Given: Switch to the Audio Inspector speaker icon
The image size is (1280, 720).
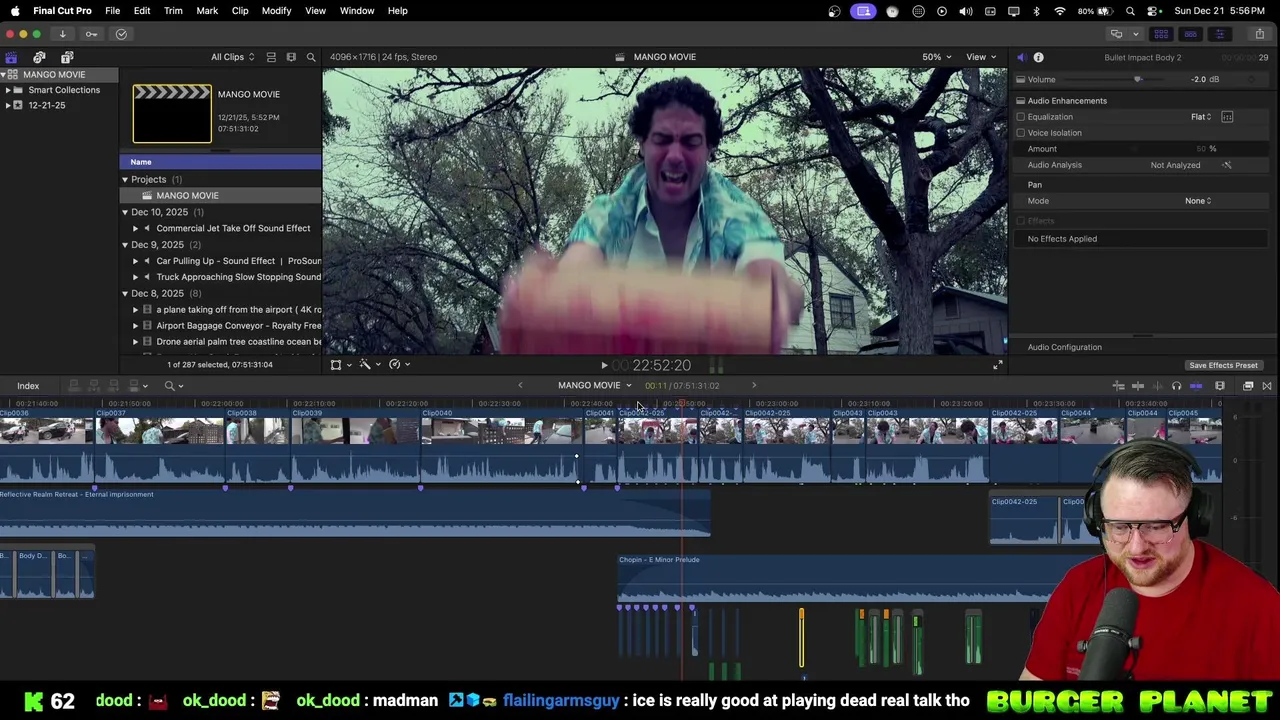Looking at the screenshot, I should [x=1021, y=57].
